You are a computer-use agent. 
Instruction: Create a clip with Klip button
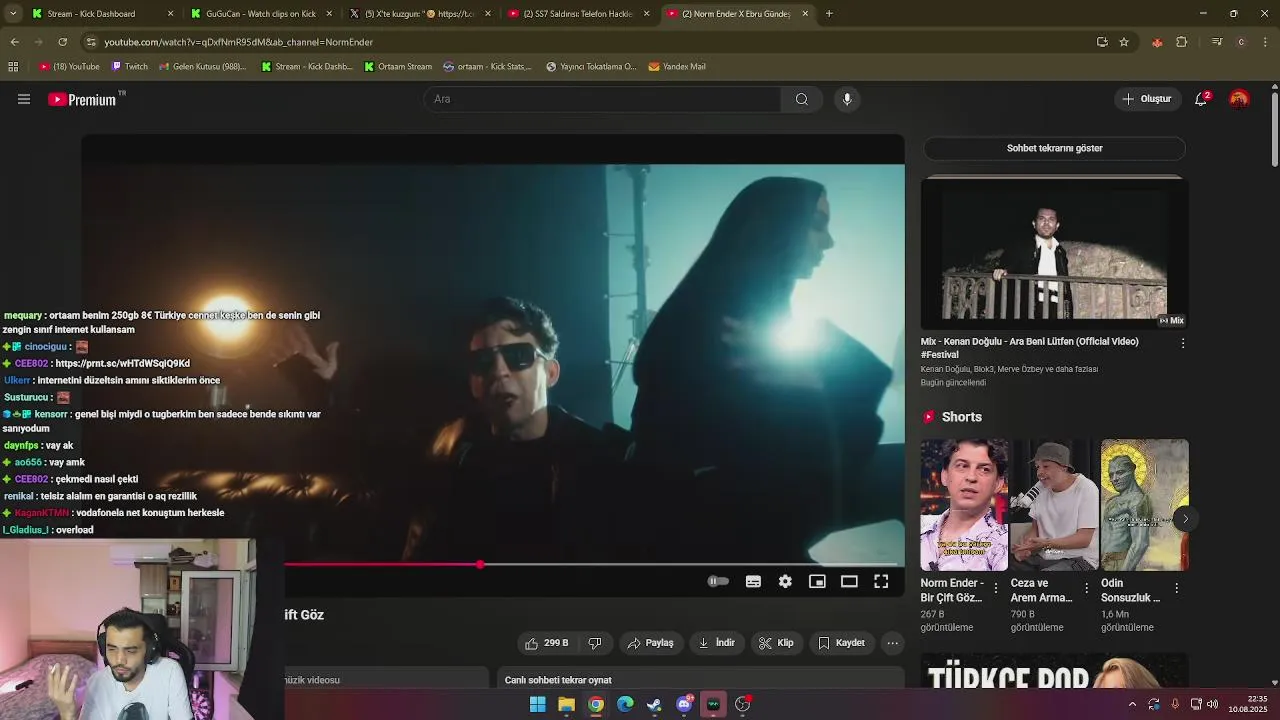776,643
